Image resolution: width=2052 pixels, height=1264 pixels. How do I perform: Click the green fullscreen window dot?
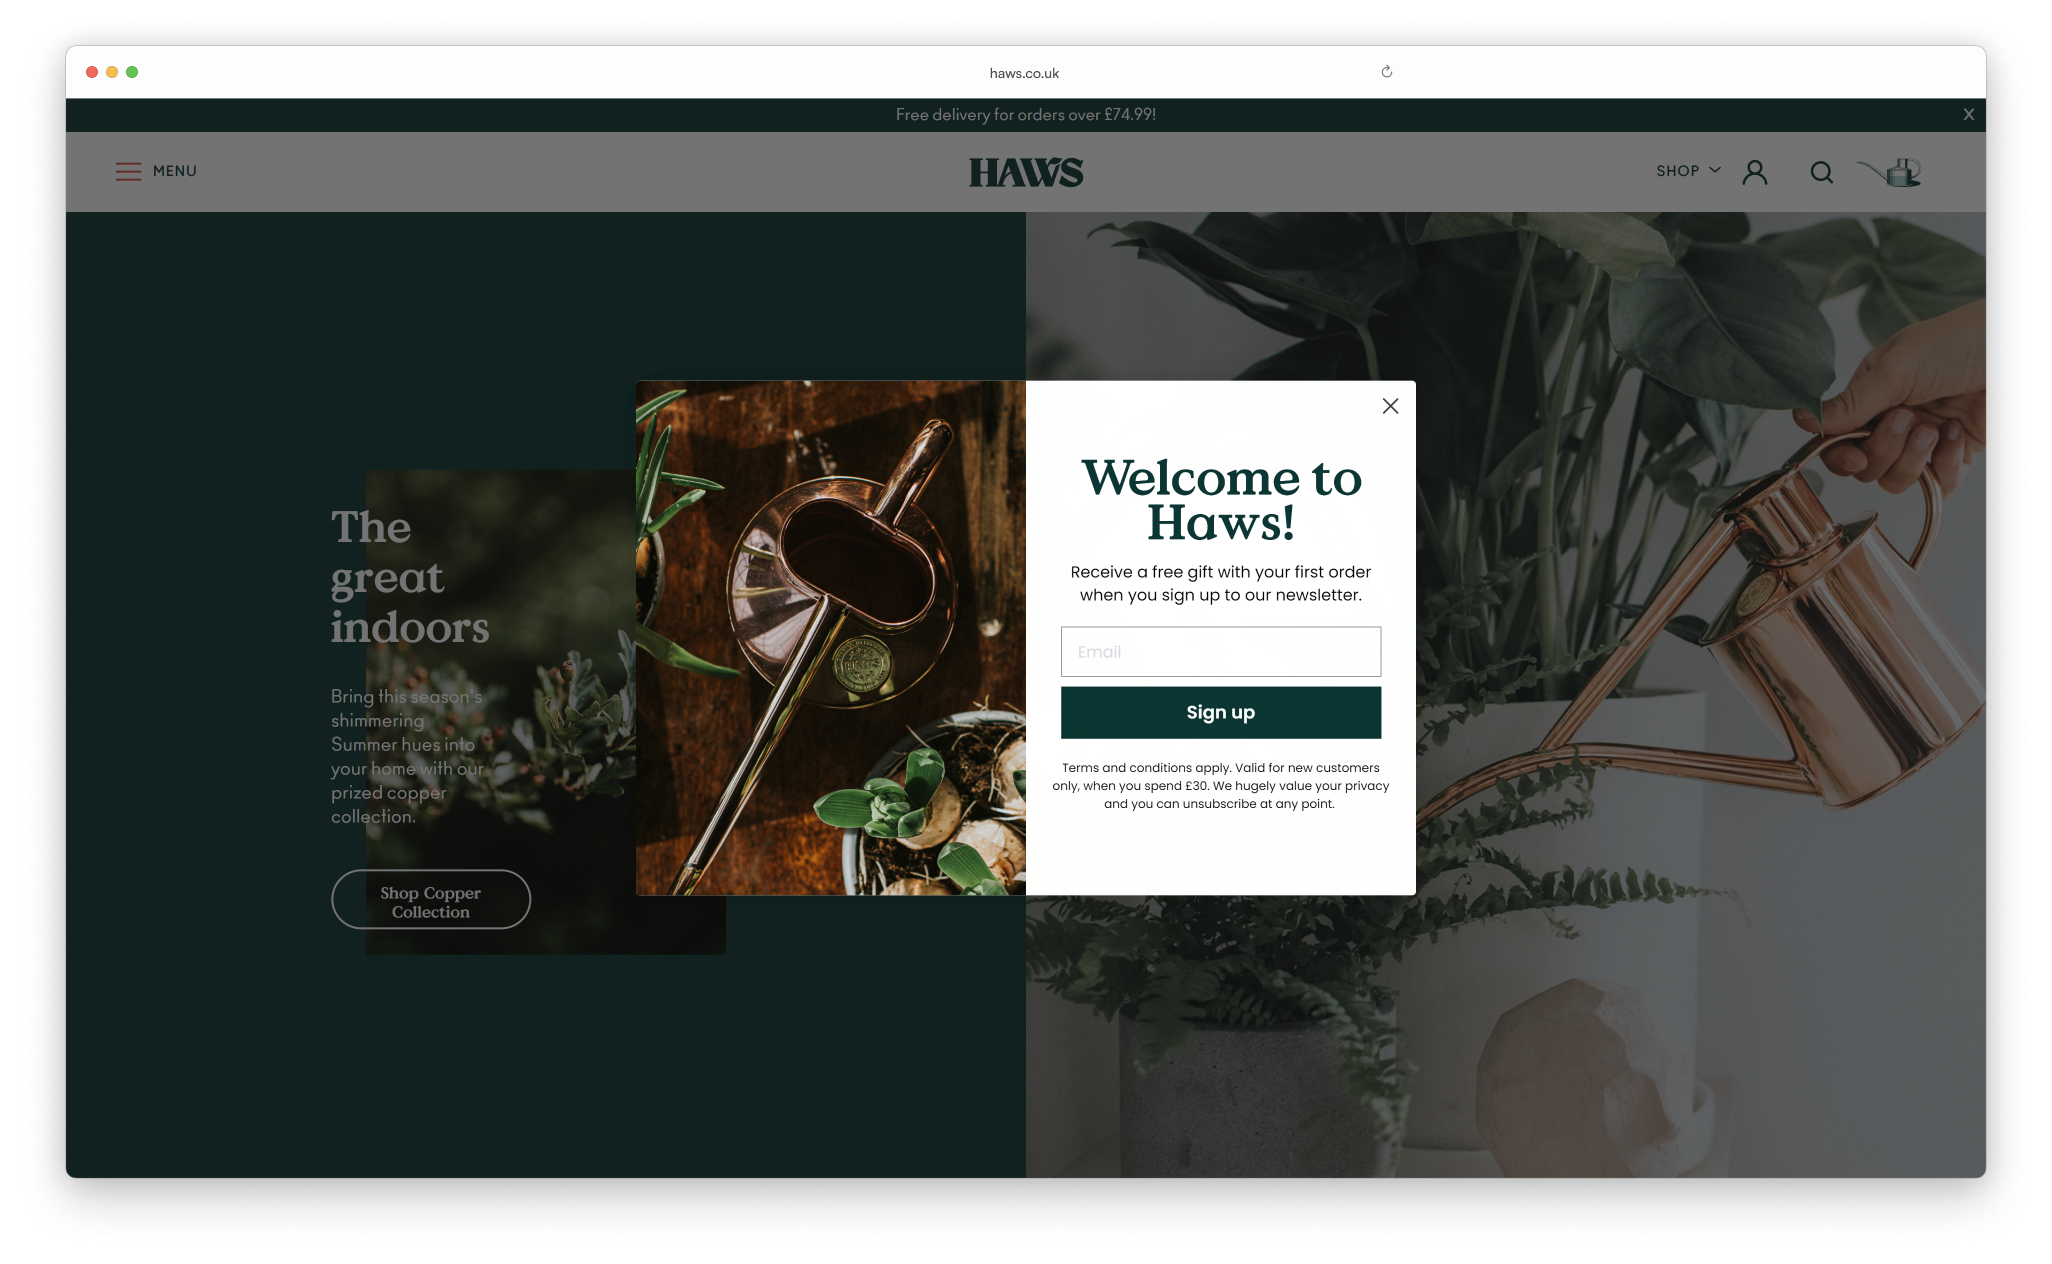point(132,72)
